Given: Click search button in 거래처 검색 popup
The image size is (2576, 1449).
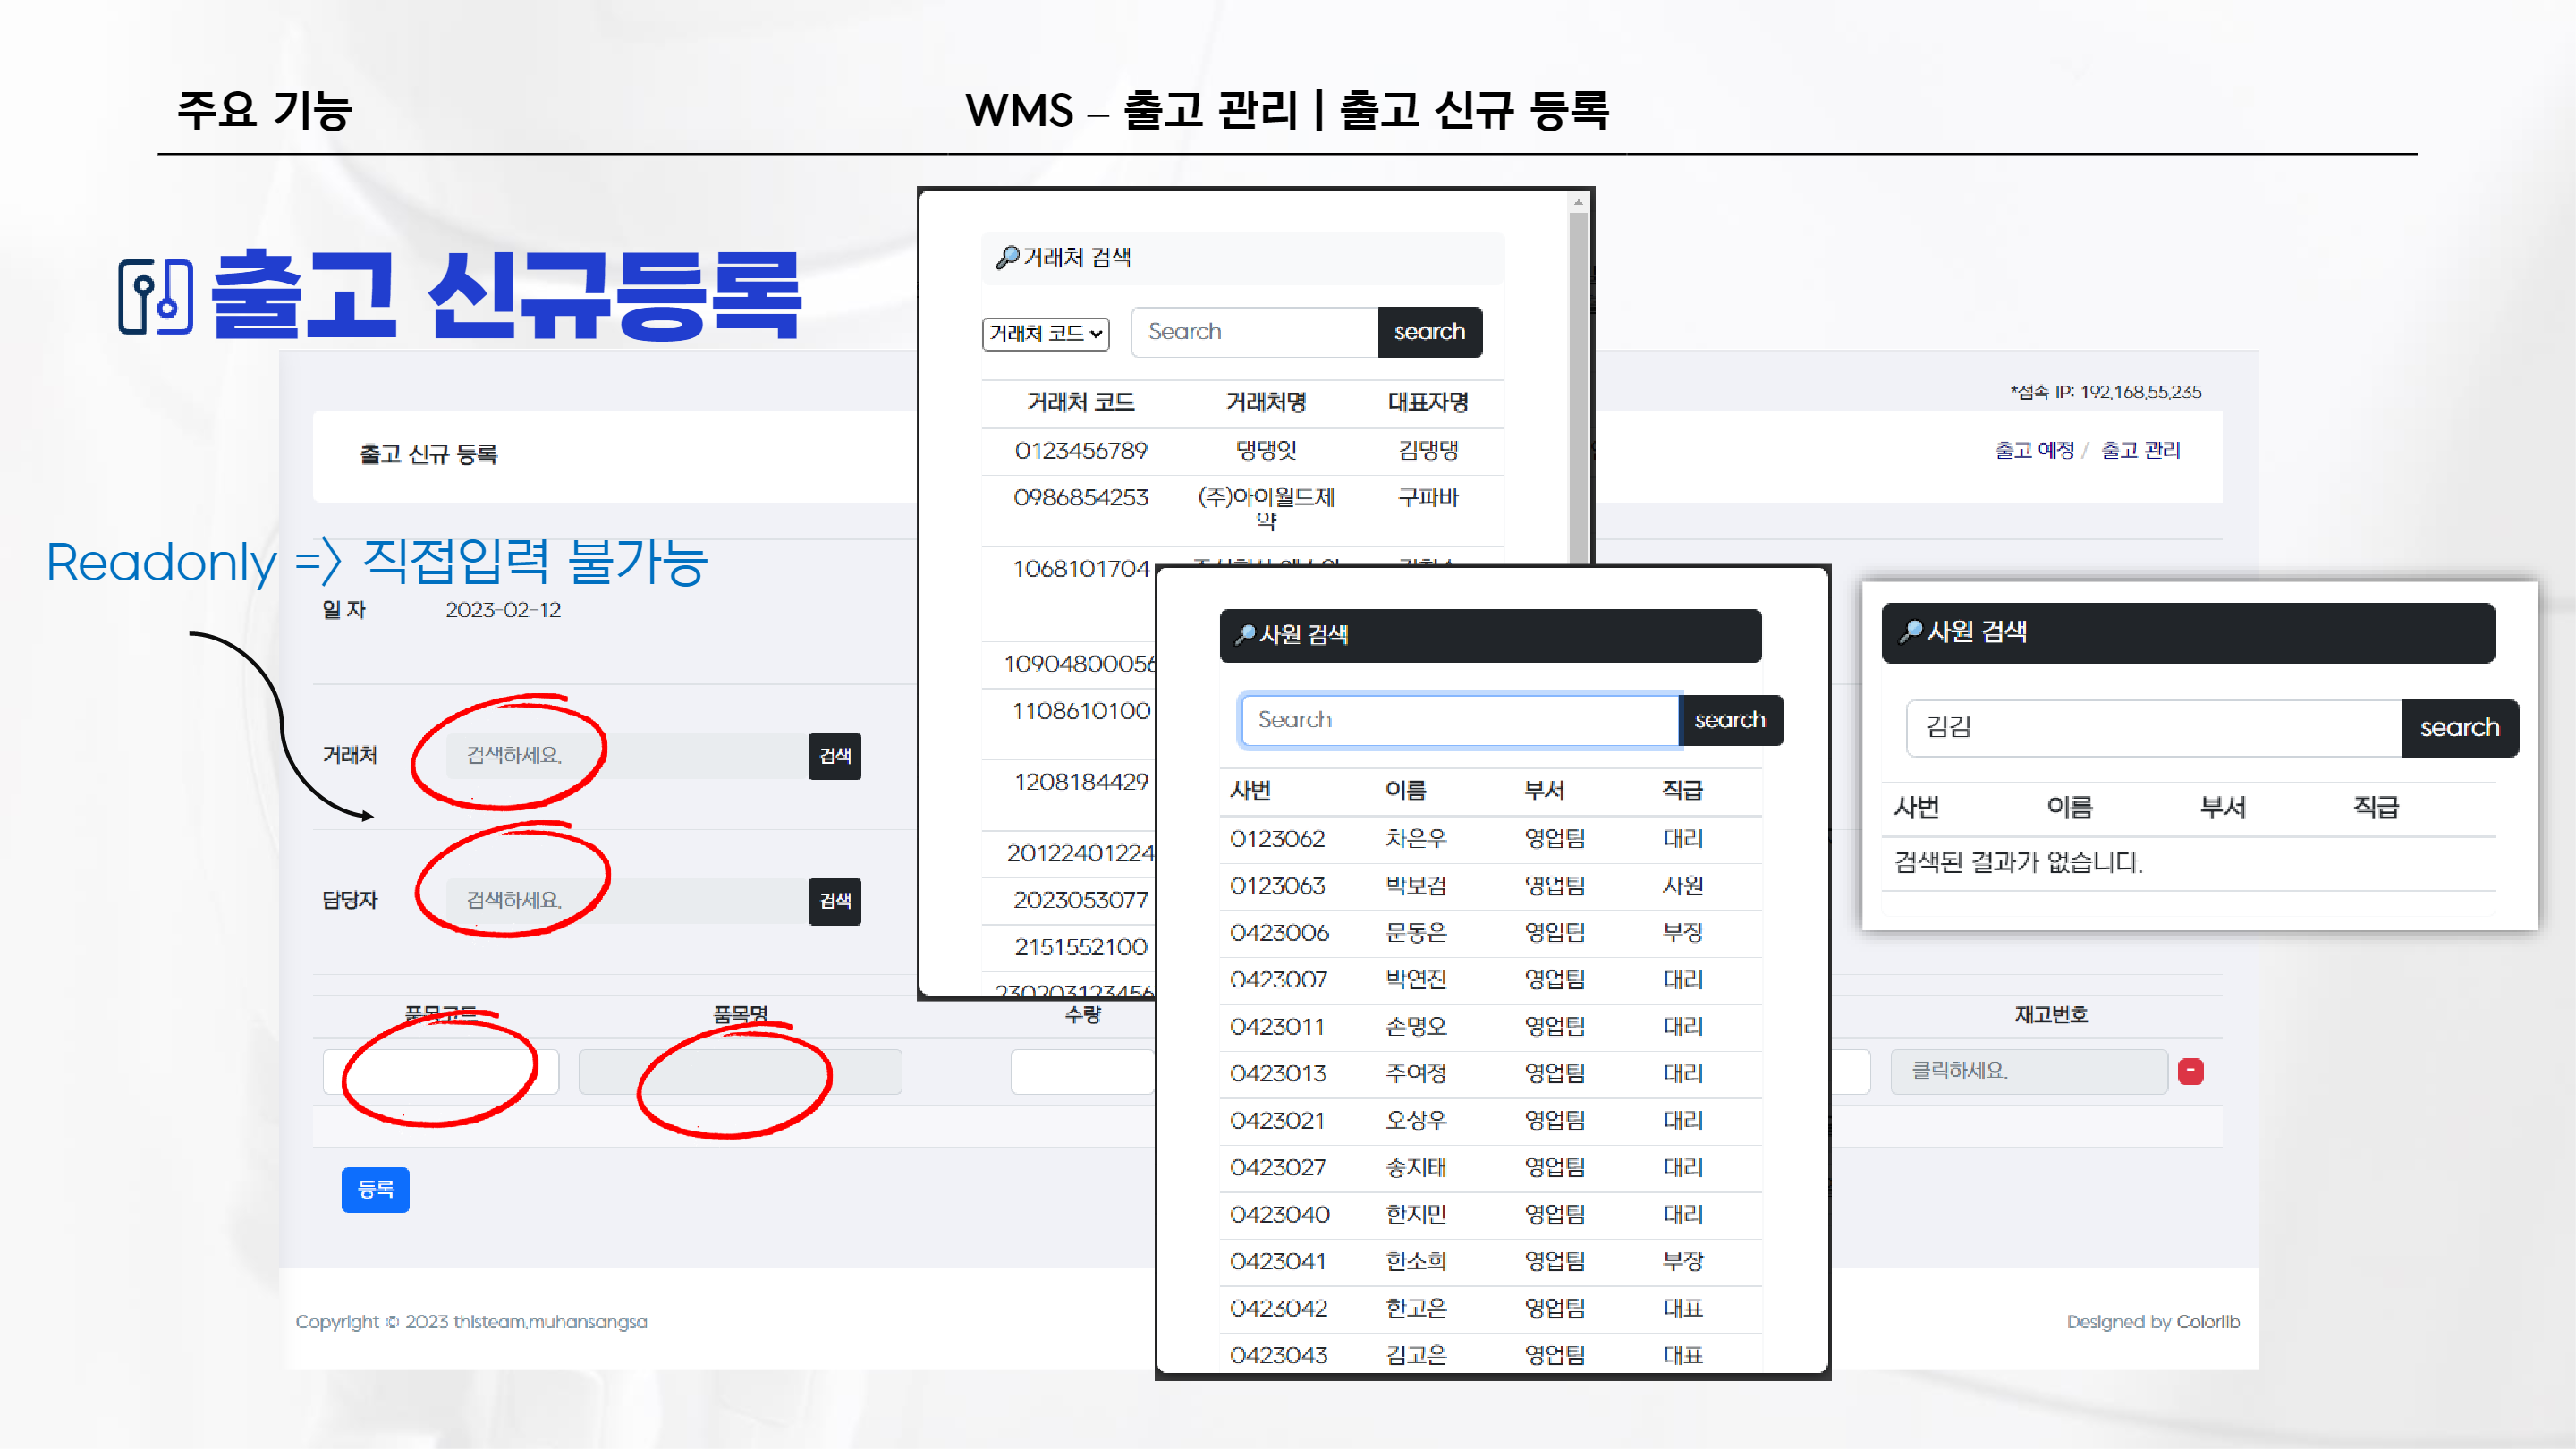Looking at the screenshot, I should click(1429, 332).
